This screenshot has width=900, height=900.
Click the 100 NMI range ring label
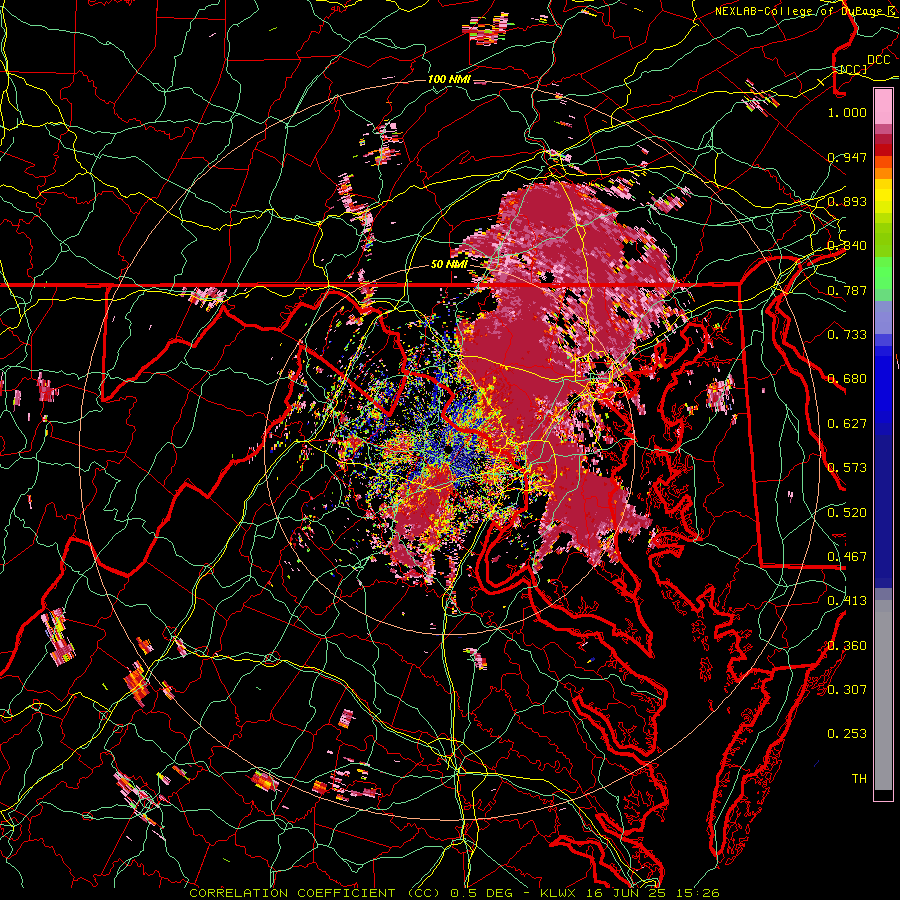pos(449,79)
